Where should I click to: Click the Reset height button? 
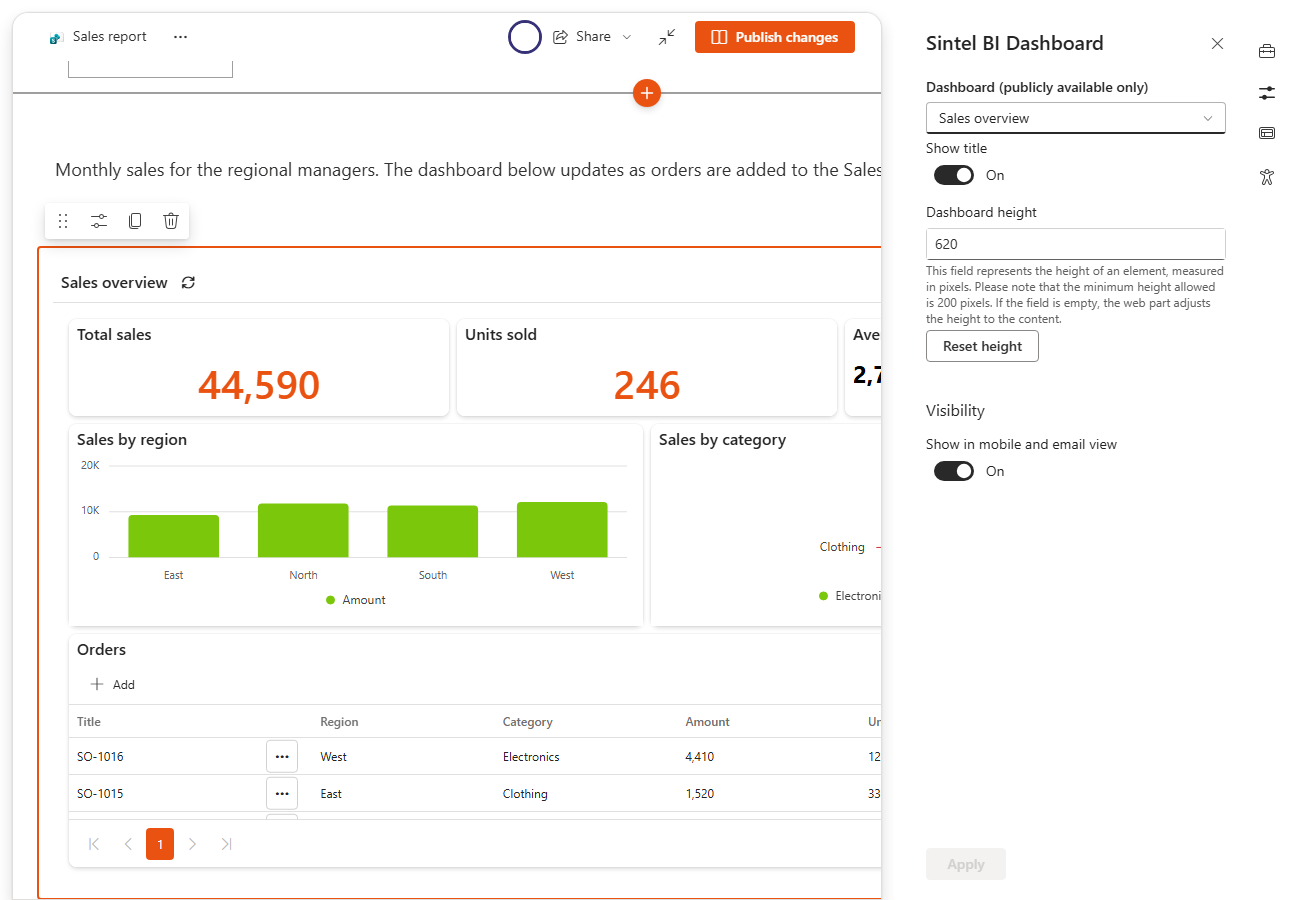pos(982,346)
